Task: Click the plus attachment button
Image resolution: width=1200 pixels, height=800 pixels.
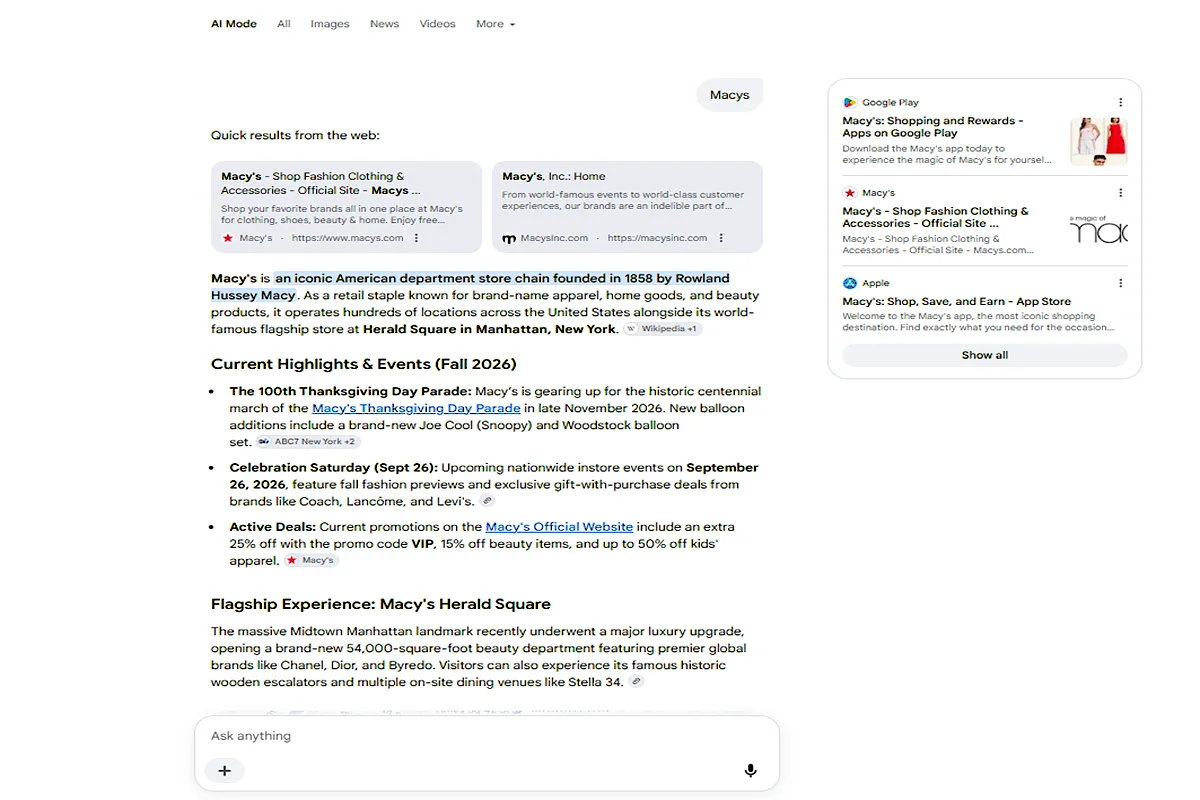Action: coord(224,770)
